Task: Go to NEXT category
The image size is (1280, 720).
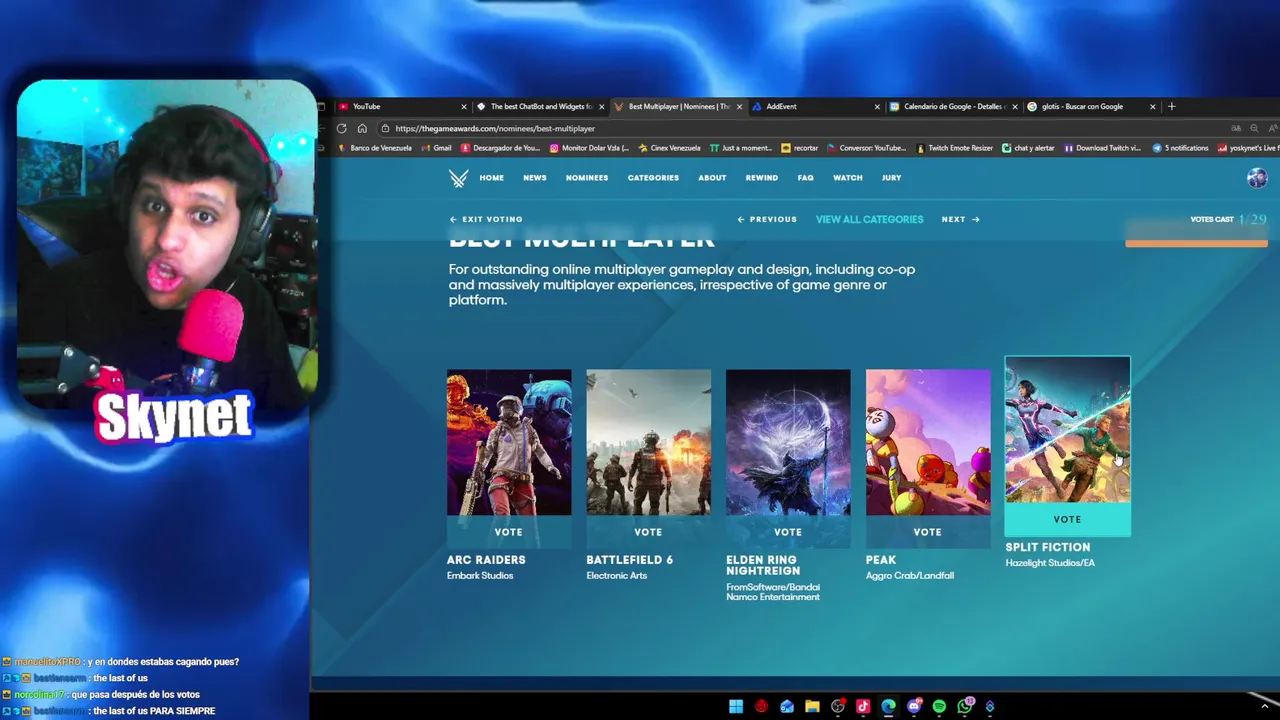Action: [960, 219]
